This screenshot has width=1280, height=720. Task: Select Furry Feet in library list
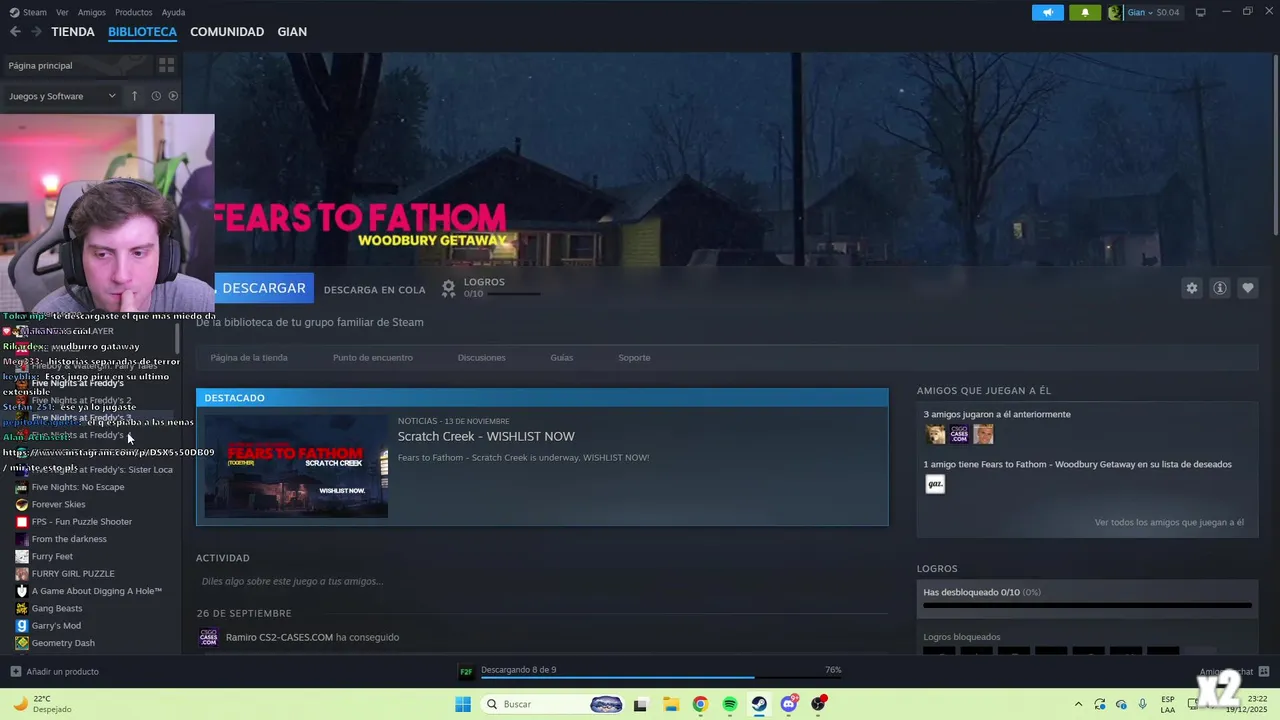(x=52, y=556)
